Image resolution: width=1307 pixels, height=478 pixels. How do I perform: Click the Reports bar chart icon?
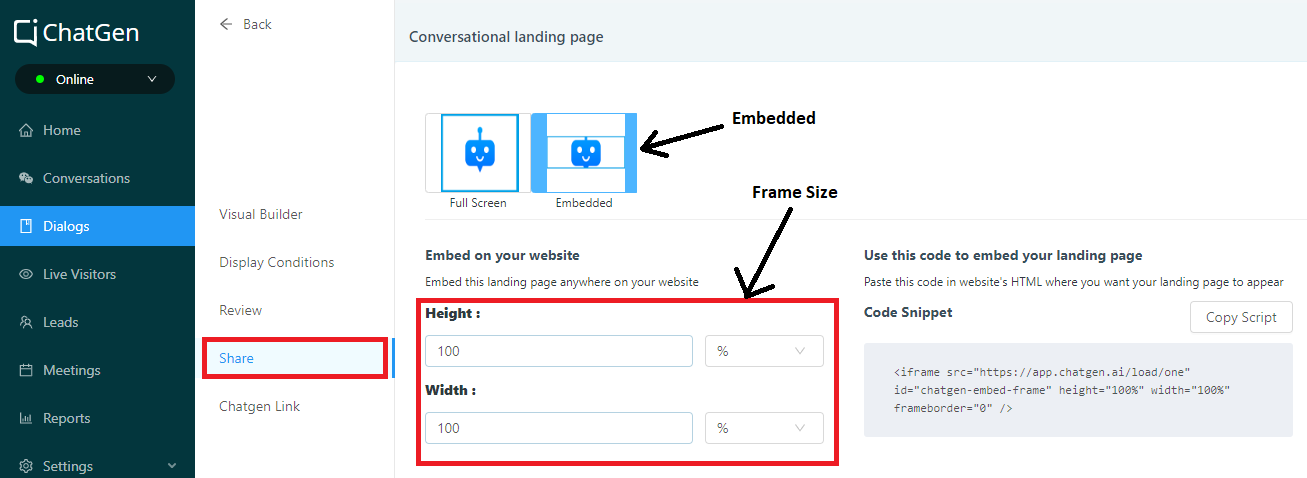click(26, 419)
